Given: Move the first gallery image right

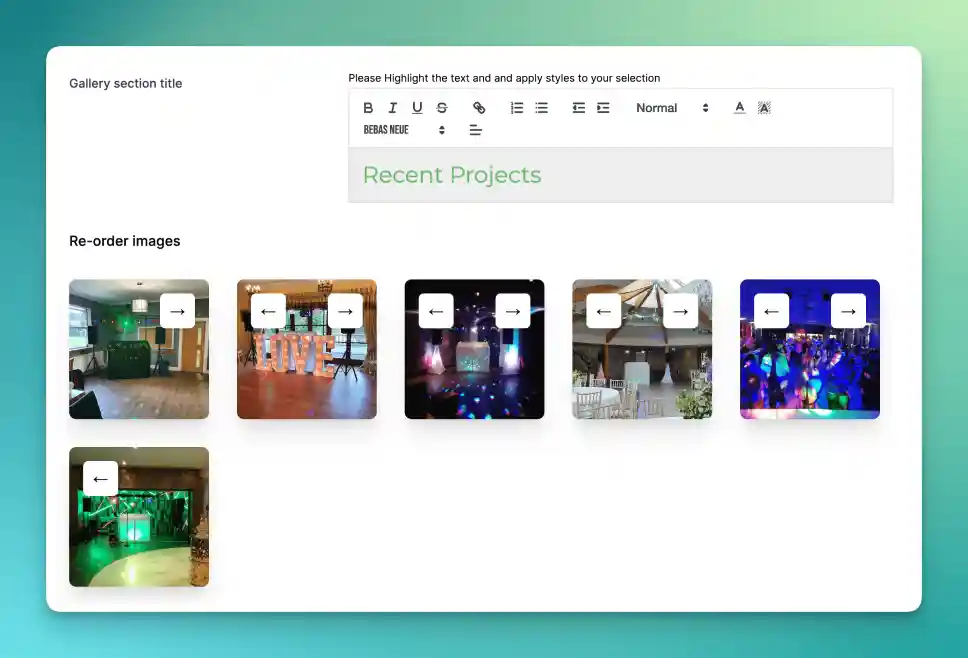Looking at the screenshot, I should (x=177, y=311).
